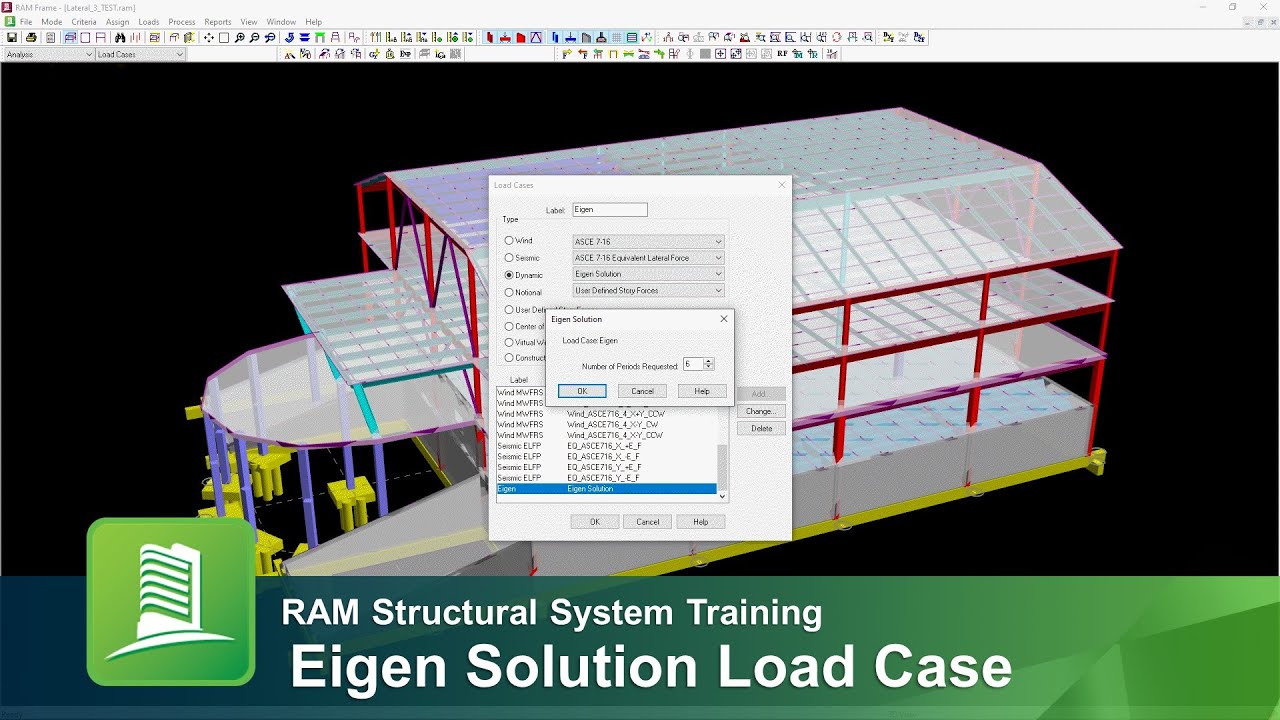This screenshot has width=1280, height=720.
Task: Click the blue stacked layers icon
Action: 304,37
